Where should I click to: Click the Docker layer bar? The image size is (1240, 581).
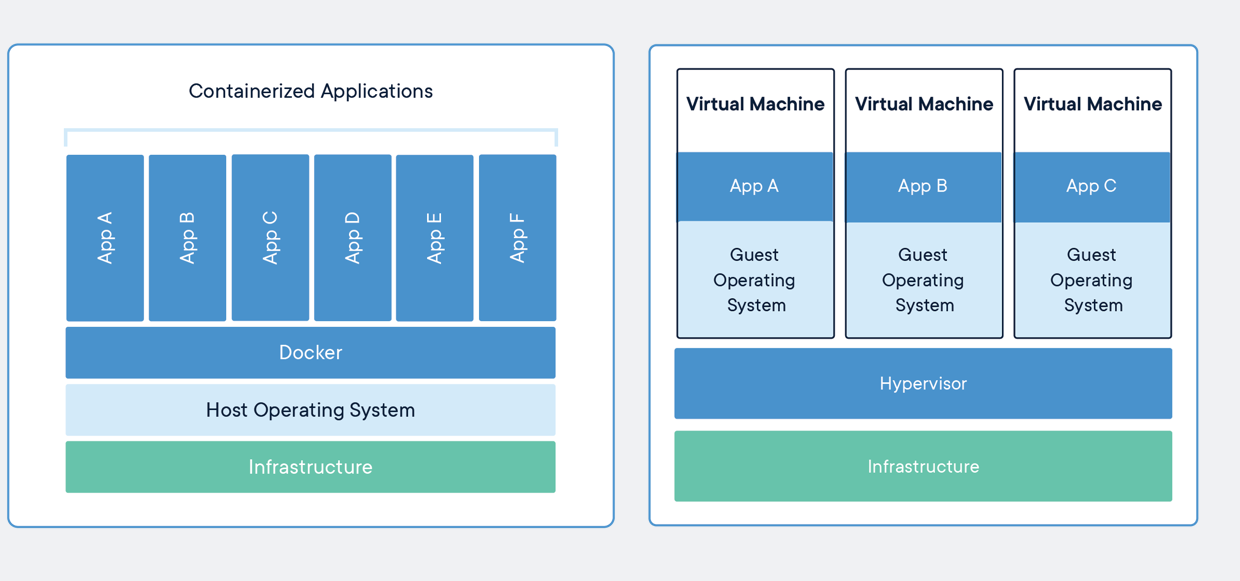[310, 353]
